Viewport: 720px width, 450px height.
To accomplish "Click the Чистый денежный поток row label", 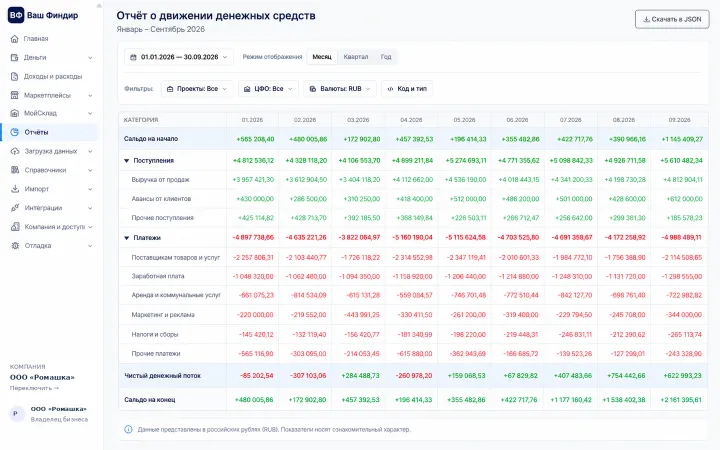I will click(163, 376).
